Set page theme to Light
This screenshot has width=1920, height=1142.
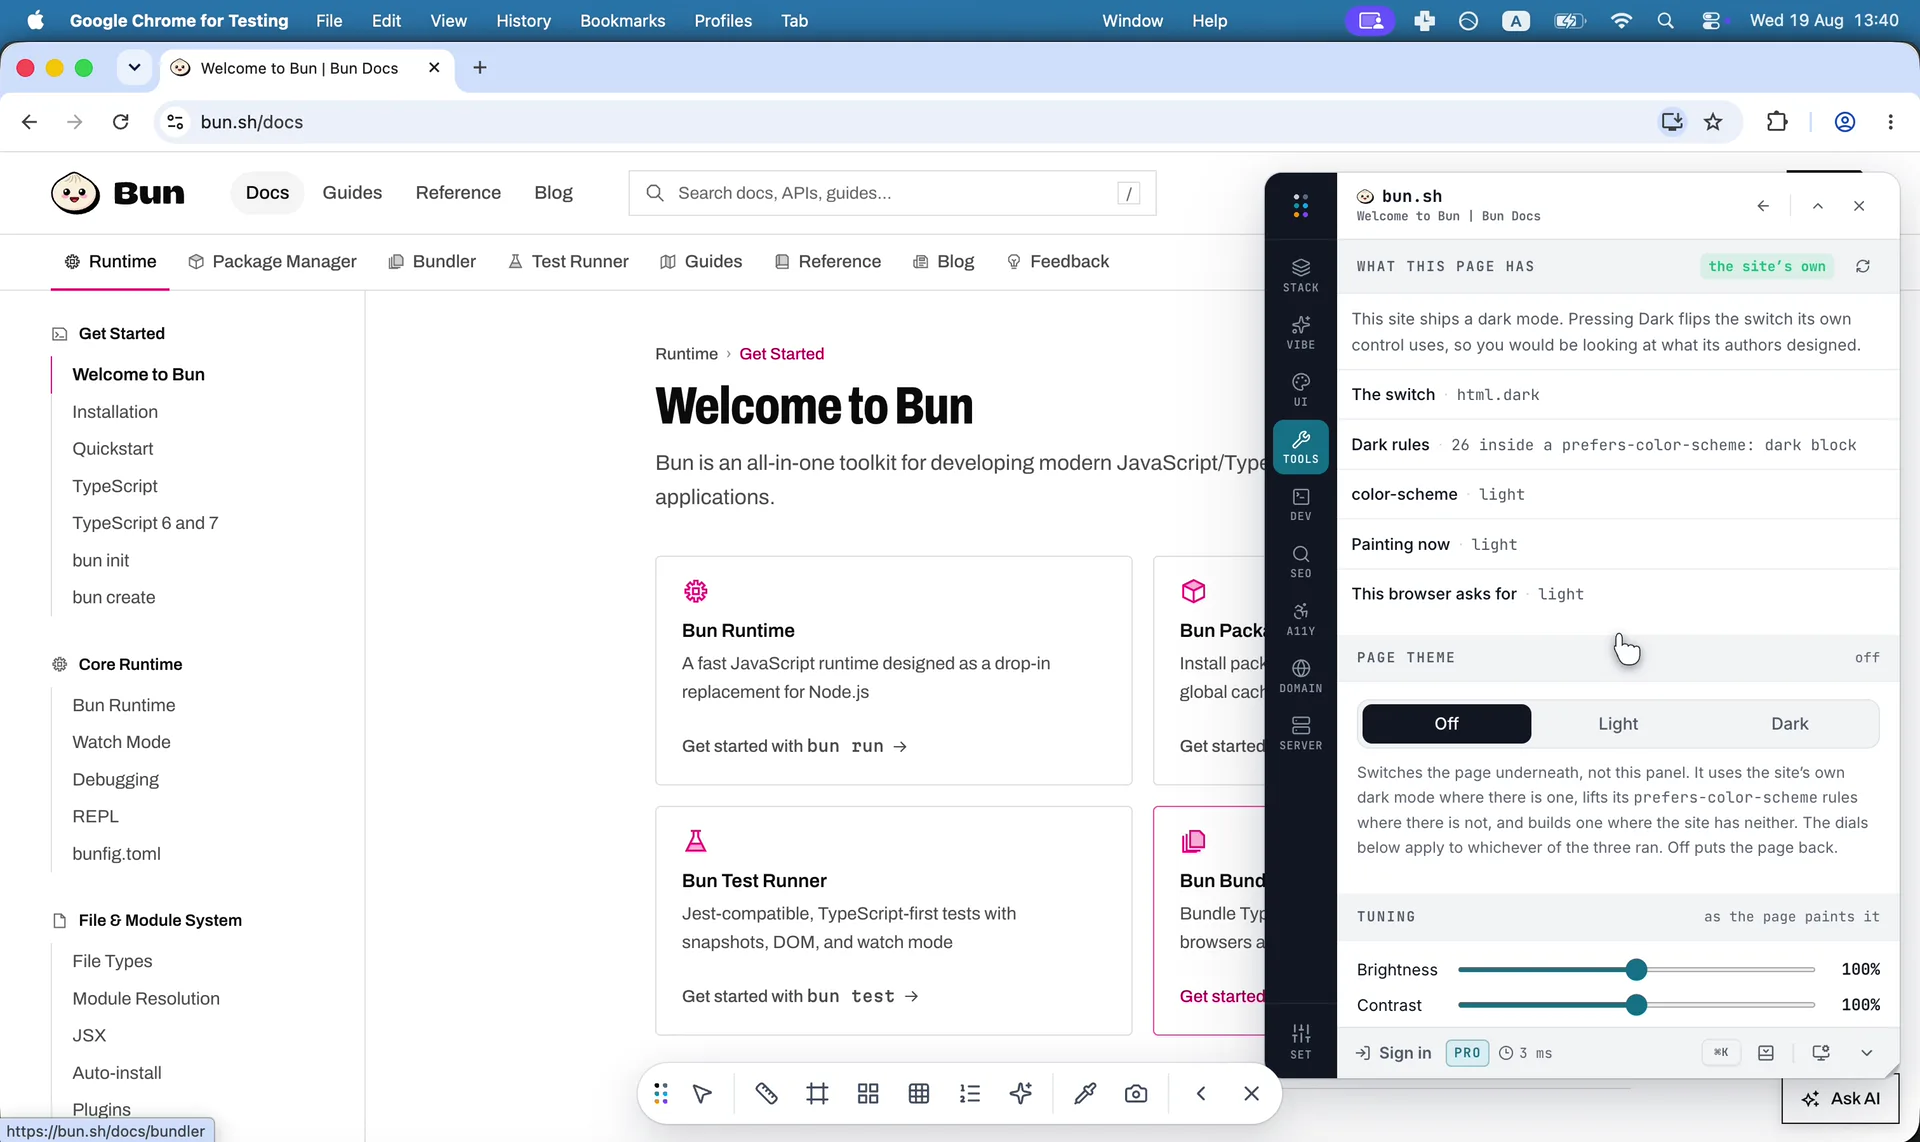coord(1618,724)
